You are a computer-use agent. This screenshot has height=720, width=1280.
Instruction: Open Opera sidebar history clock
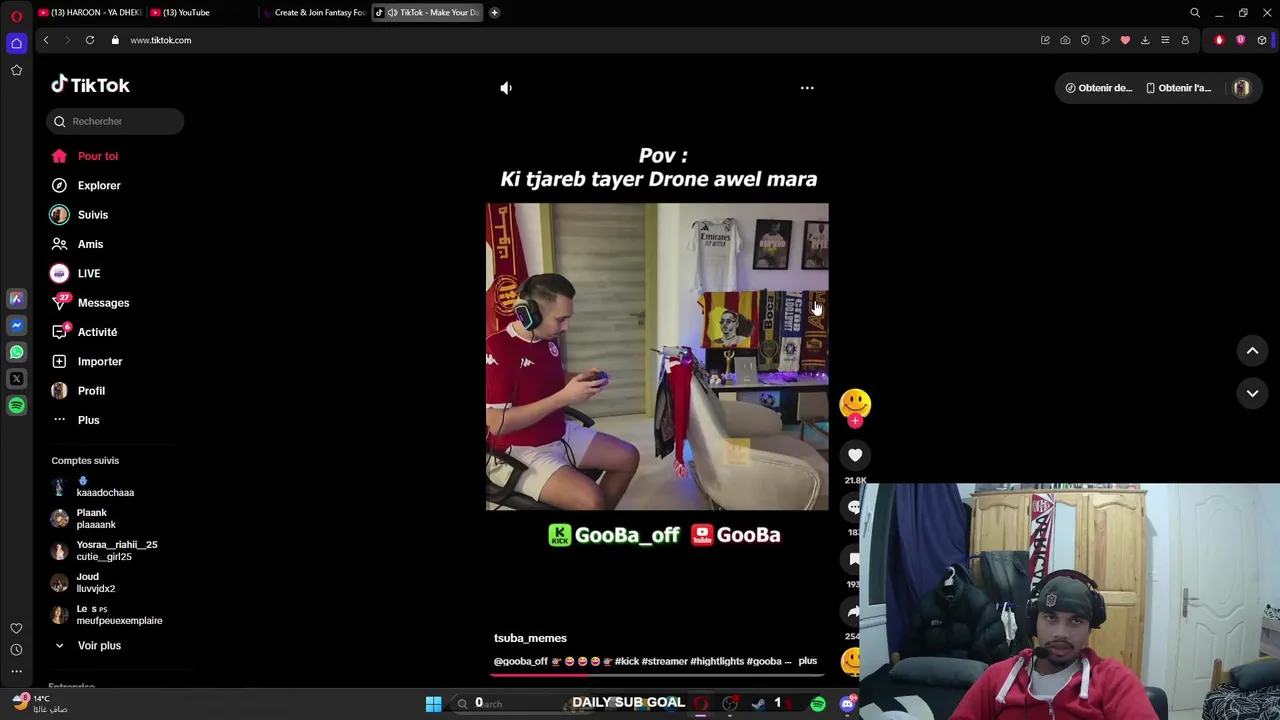click(16, 649)
